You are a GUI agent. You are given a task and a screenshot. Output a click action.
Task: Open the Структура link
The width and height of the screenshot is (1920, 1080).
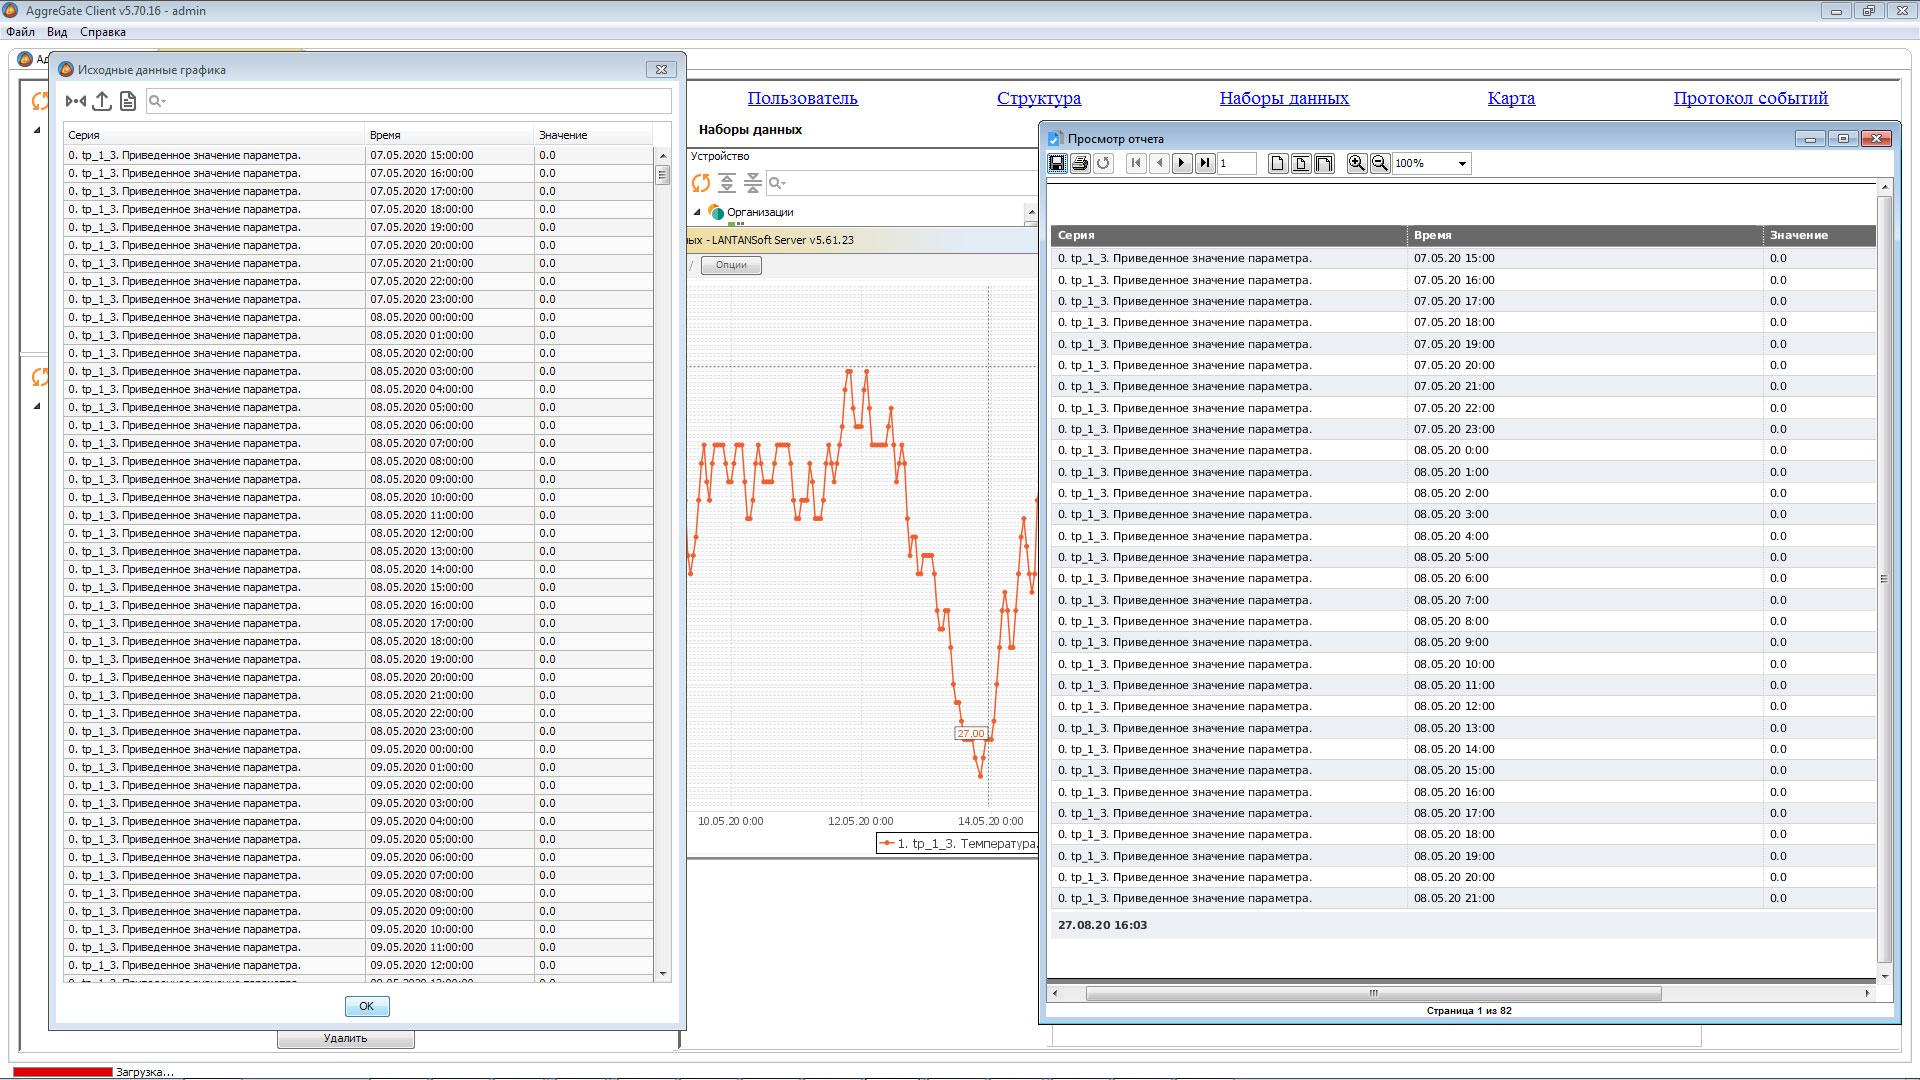tap(1039, 98)
